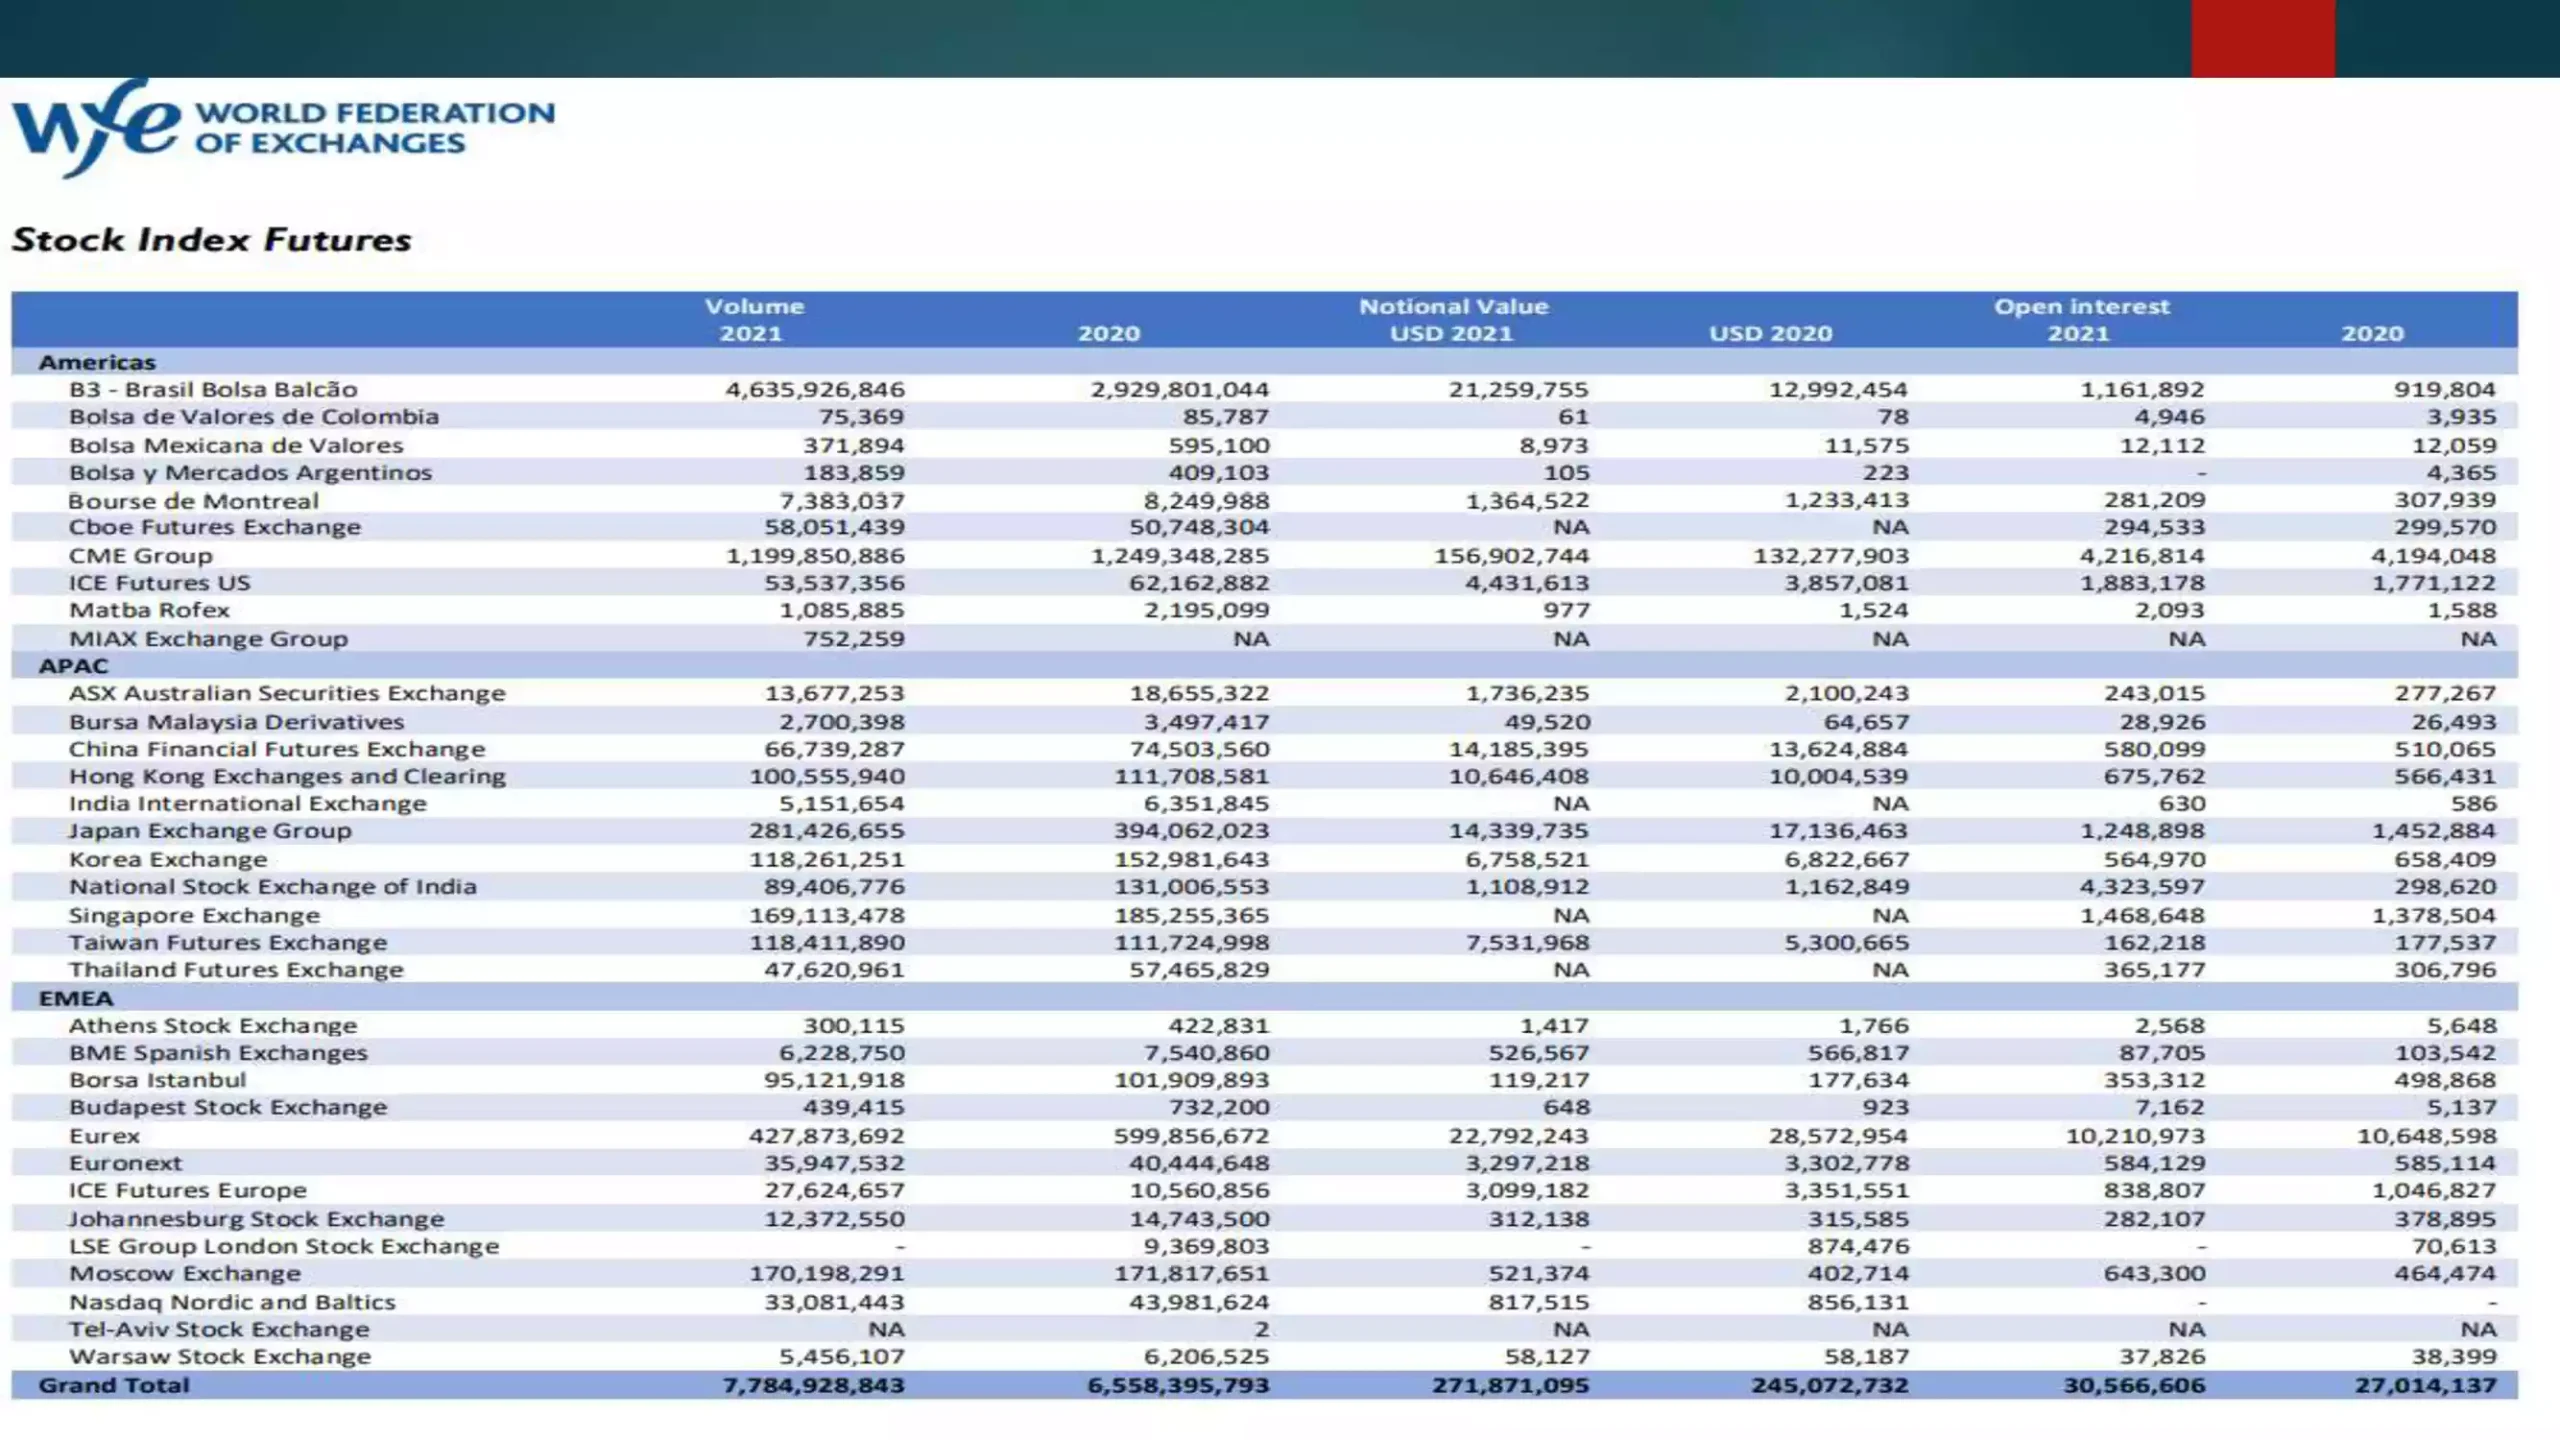The width and height of the screenshot is (2560, 1440).
Task: Click Athens Stock Exchange row name
Action: [213, 1025]
